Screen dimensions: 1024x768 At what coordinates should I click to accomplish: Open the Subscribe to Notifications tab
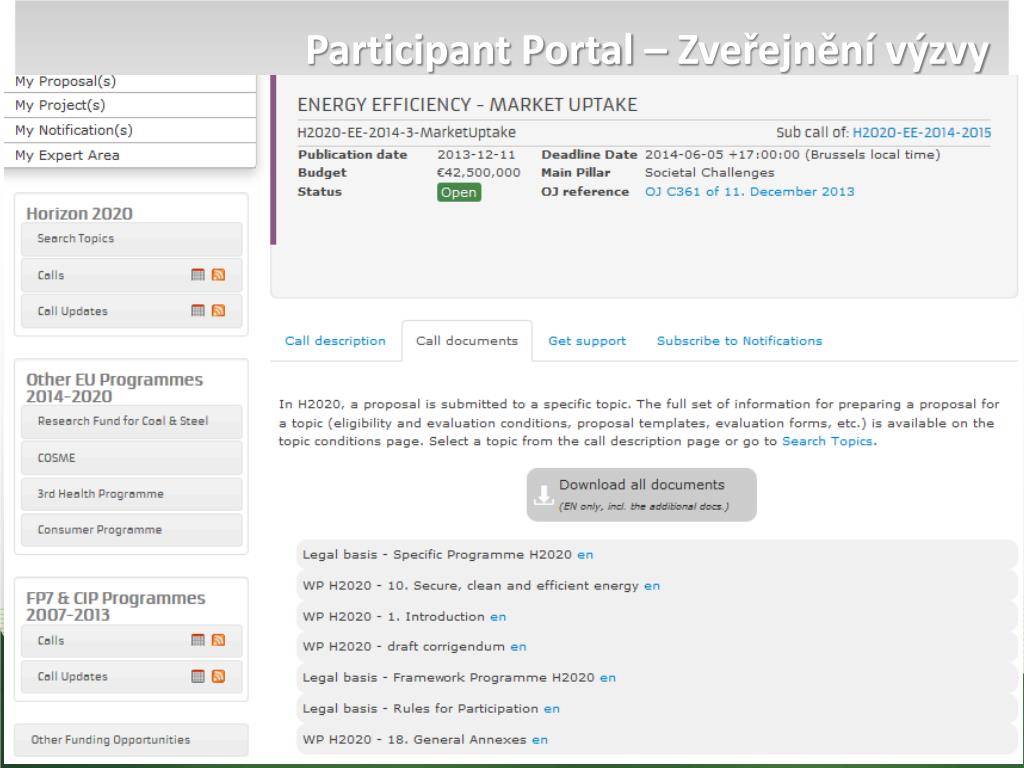739,341
